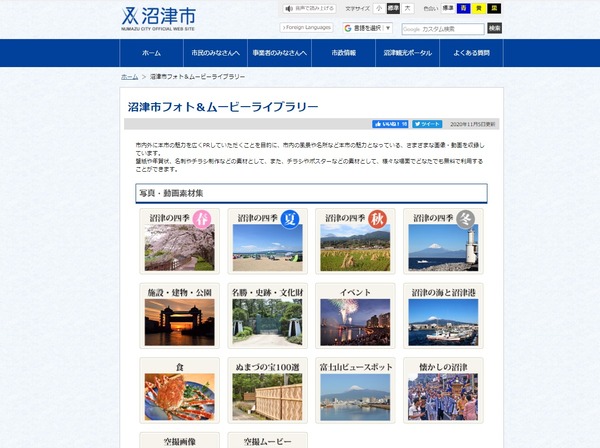The height and width of the screenshot is (448, 600).
Task: Click the 検索 search button
Action: pyautogui.click(x=494, y=28)
